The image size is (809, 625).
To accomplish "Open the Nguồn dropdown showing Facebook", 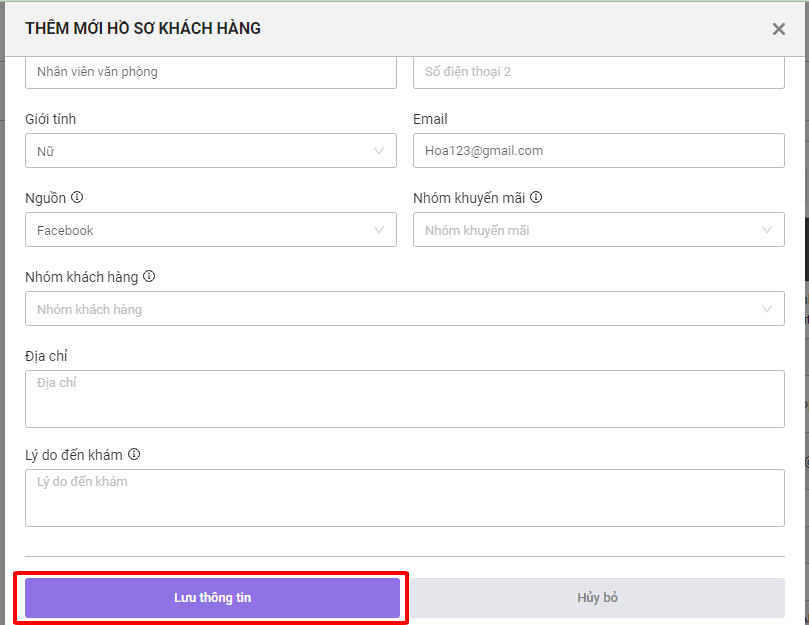I will tap(211, 230).
